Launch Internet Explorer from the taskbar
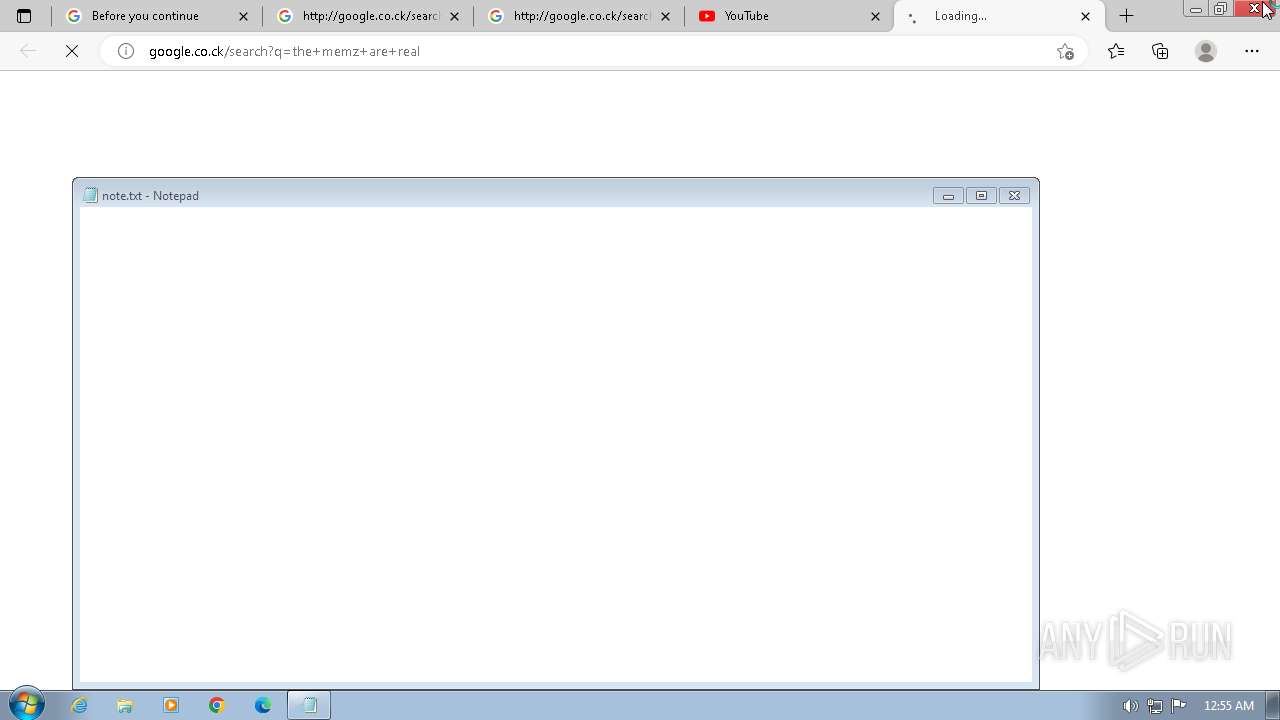1280x720 pixels. 80,705
